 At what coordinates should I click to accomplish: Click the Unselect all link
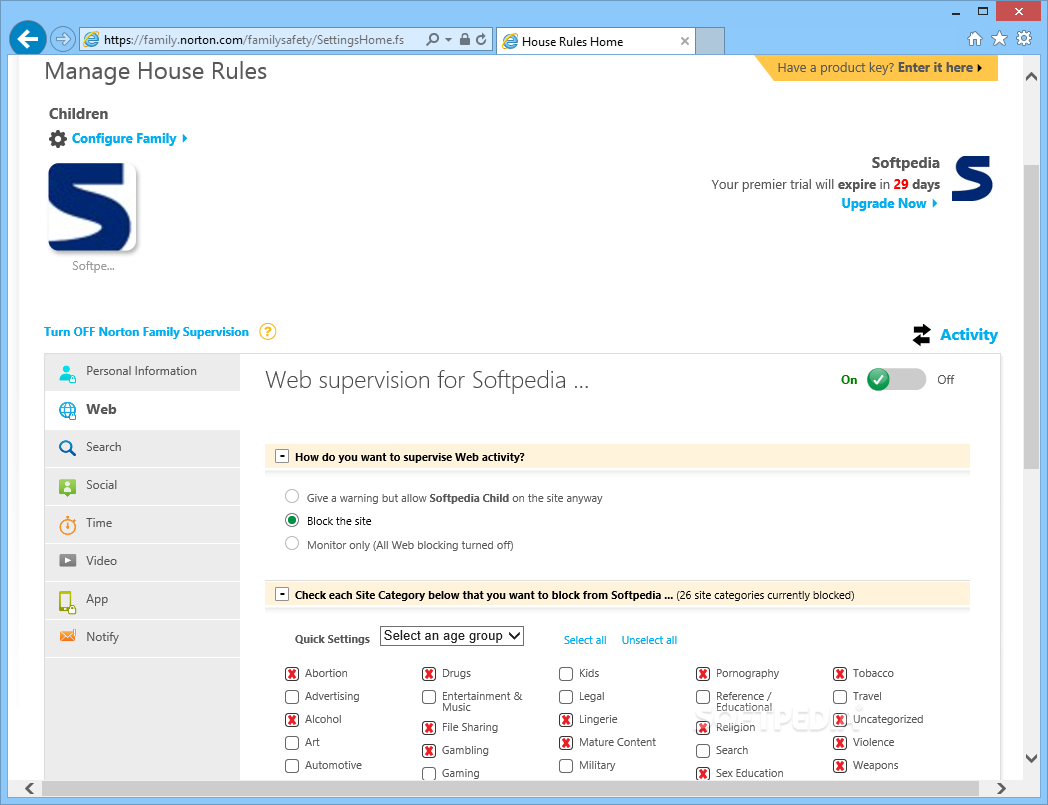point(649,640)
